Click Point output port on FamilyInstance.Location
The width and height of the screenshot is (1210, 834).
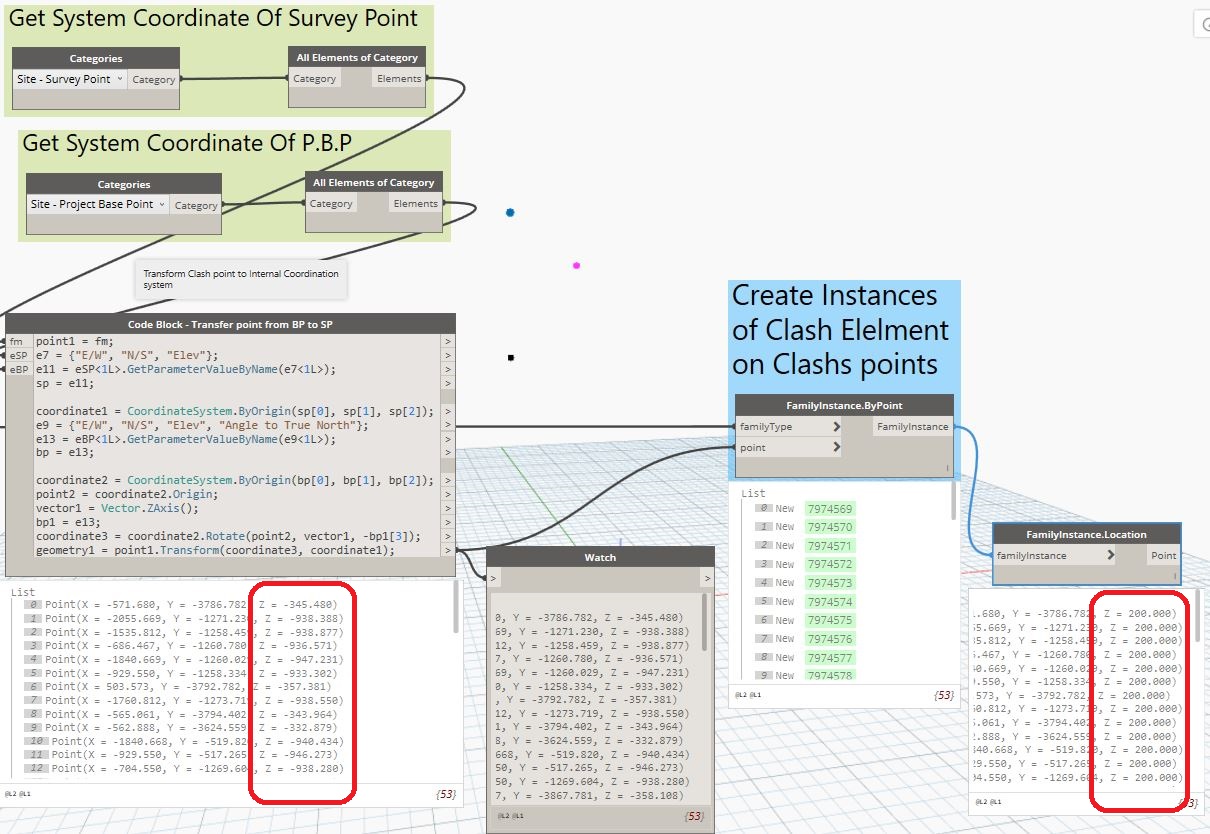(1163, 555)
